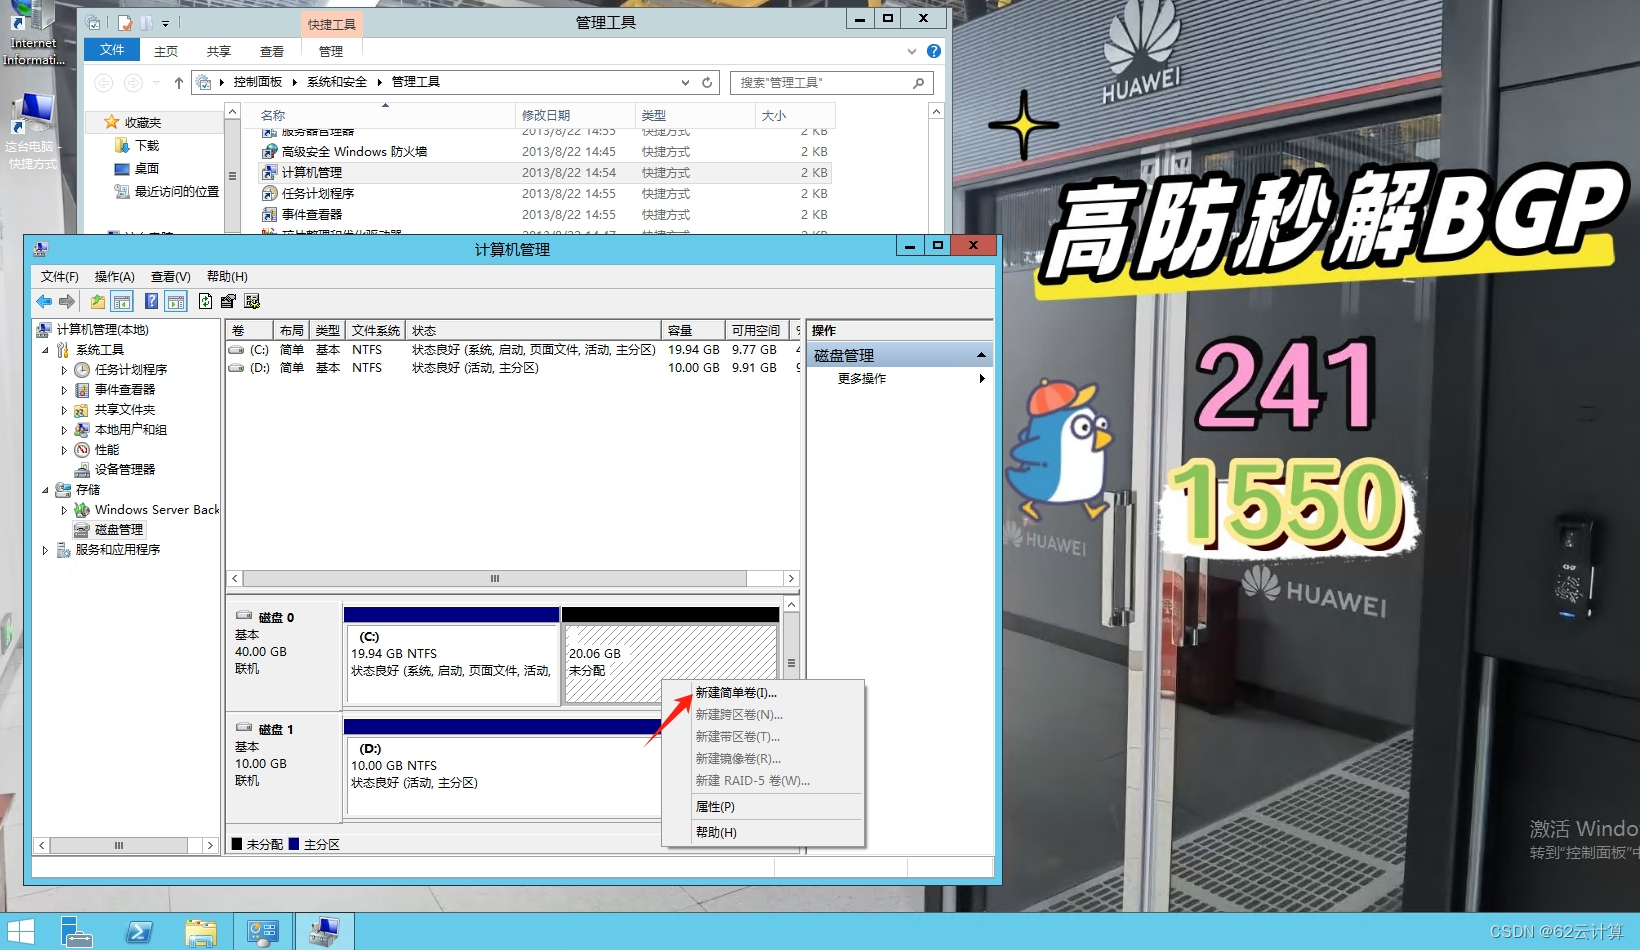
Task: Select 性能 tree node
Action: tap(107, 450)
